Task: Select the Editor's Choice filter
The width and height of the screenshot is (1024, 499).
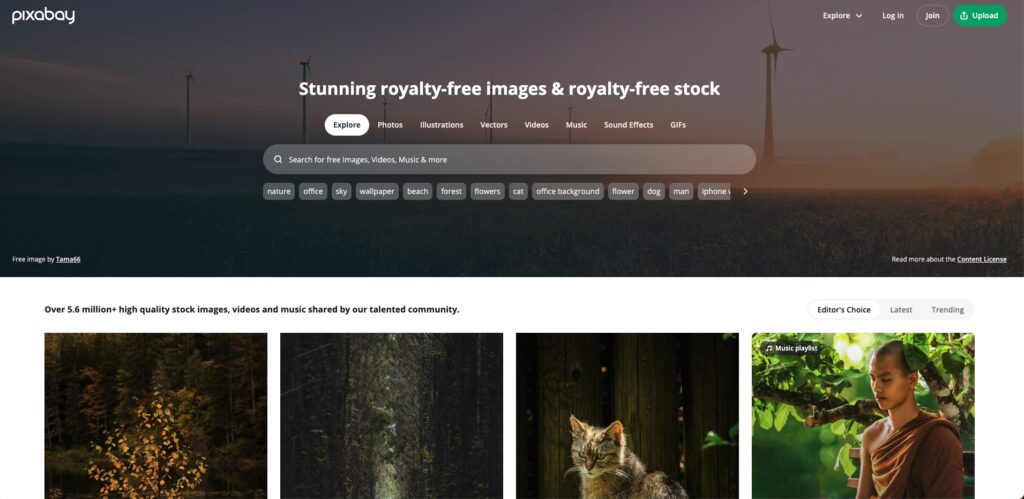Action: (x=844, y=310)
